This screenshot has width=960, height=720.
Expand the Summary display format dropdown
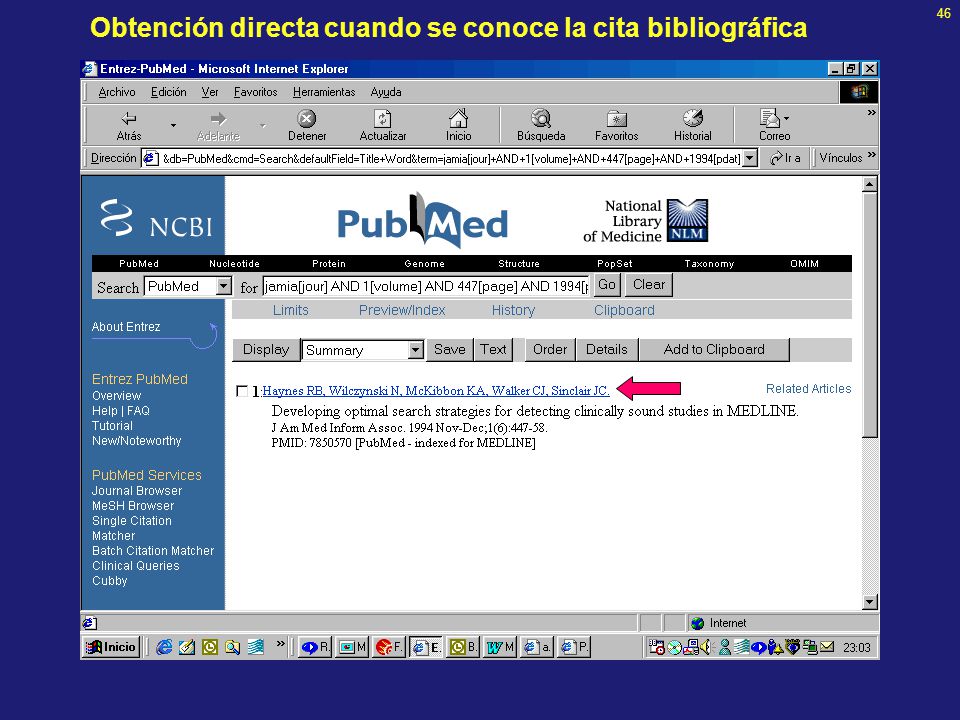coord(416,350)
